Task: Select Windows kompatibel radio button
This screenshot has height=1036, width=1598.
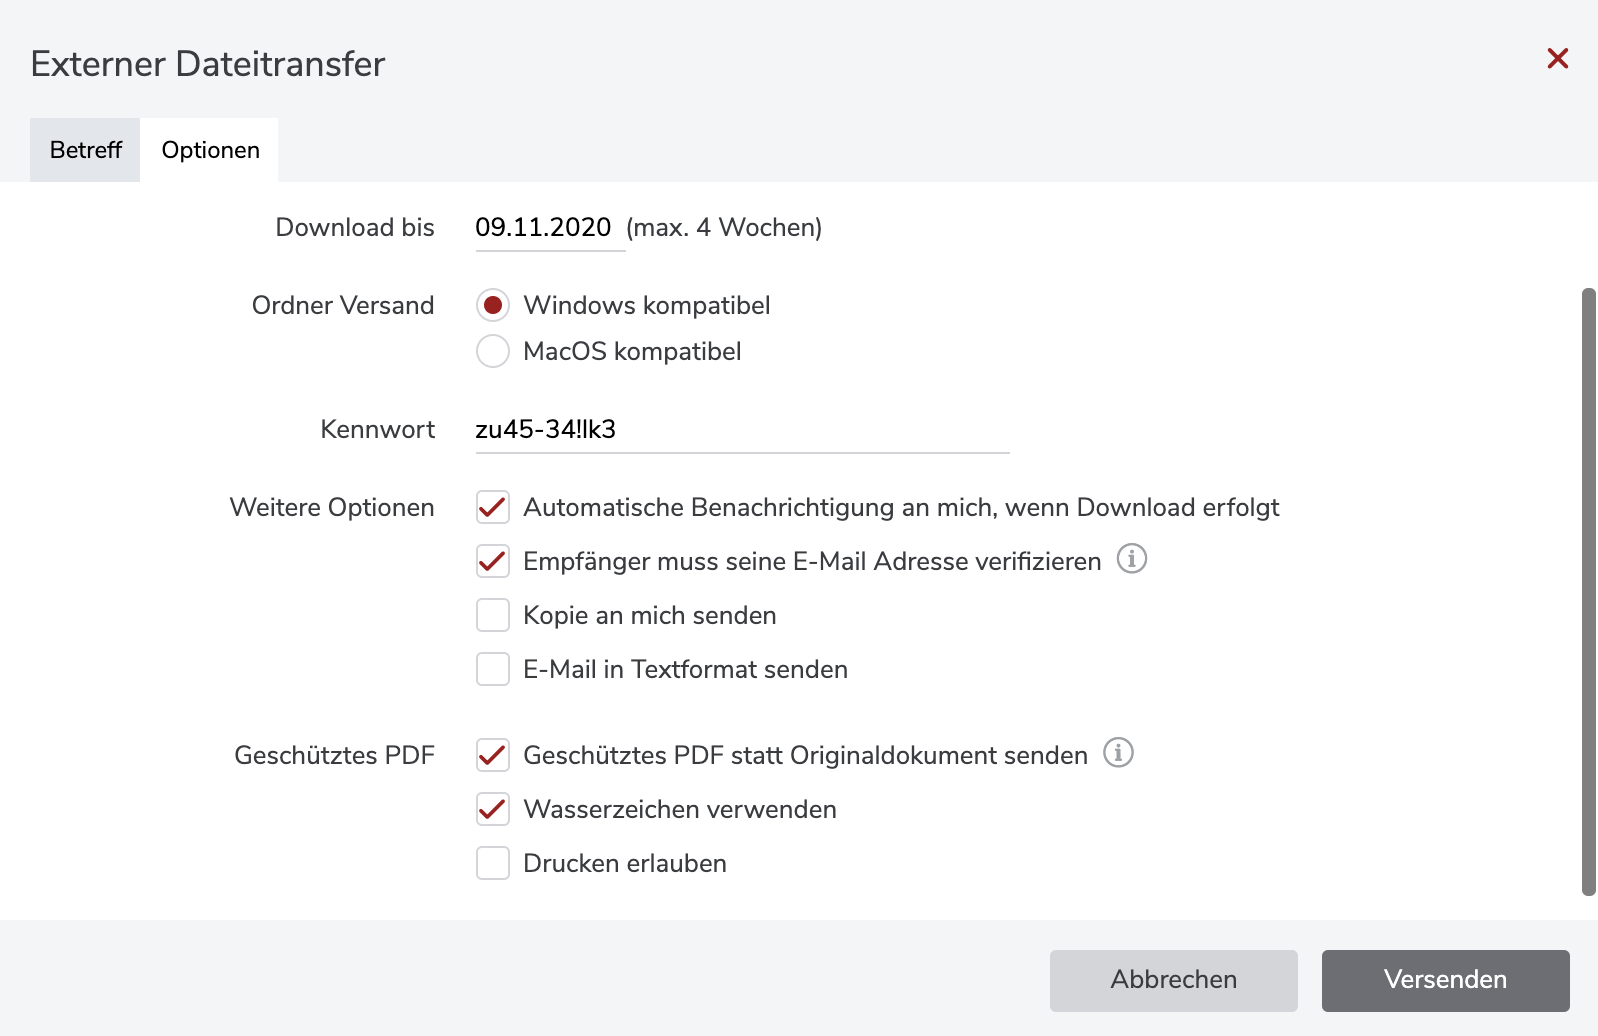Action: point(493,305)
